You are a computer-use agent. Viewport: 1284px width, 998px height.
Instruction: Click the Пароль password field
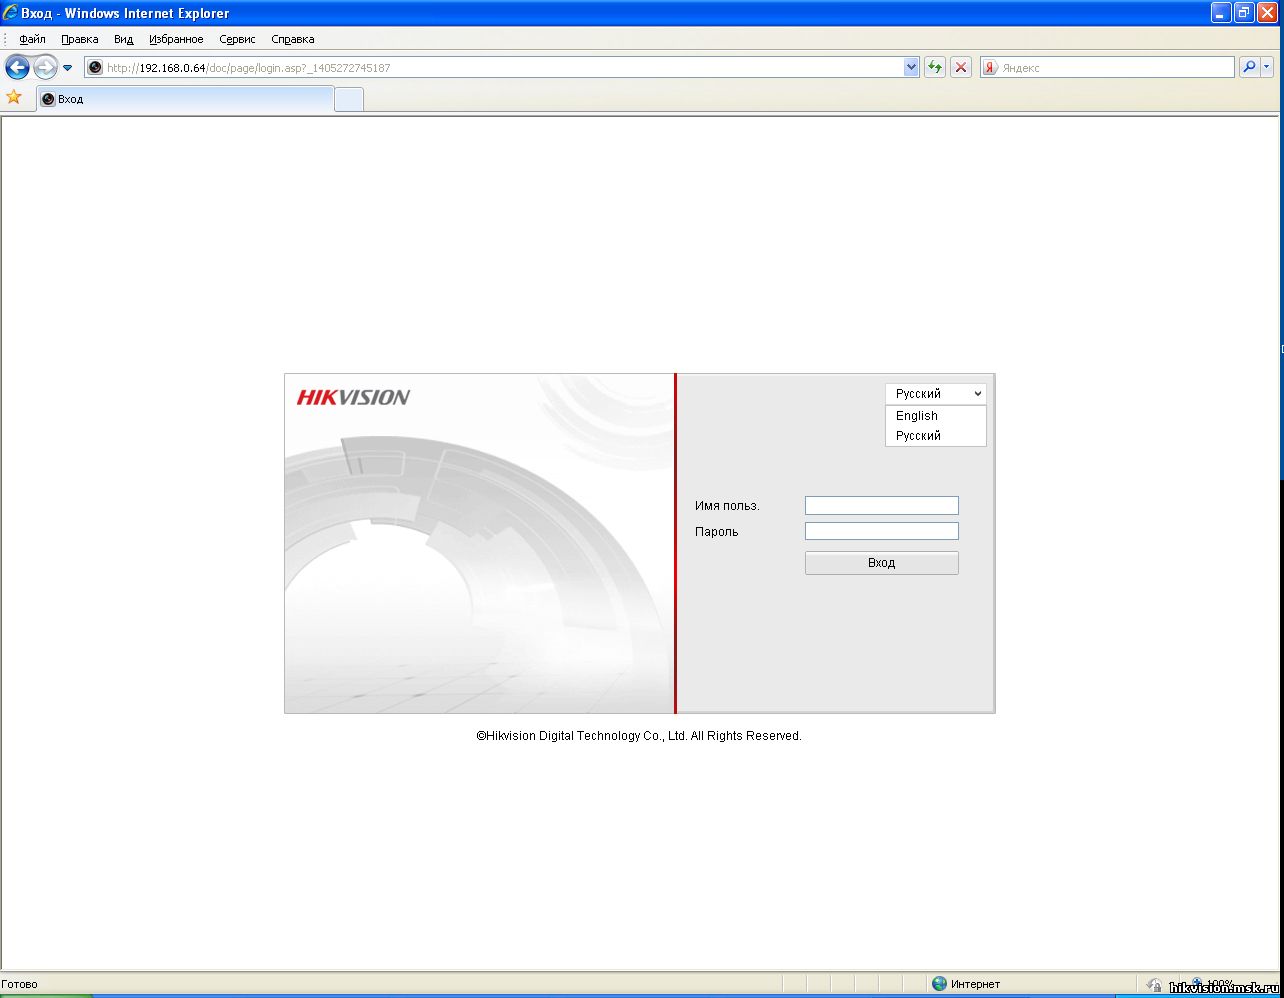point(882,531)
